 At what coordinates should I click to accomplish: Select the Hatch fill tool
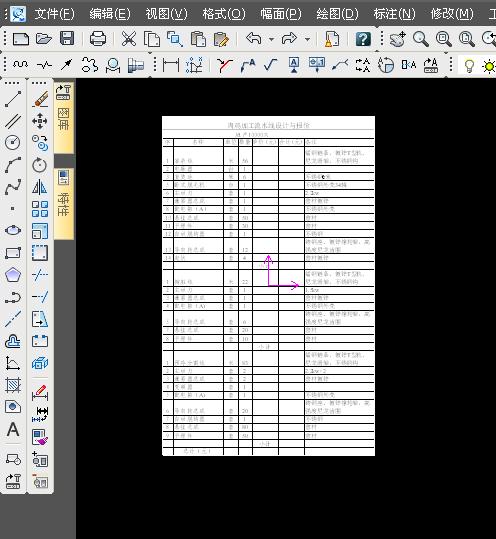coord(13,385)
